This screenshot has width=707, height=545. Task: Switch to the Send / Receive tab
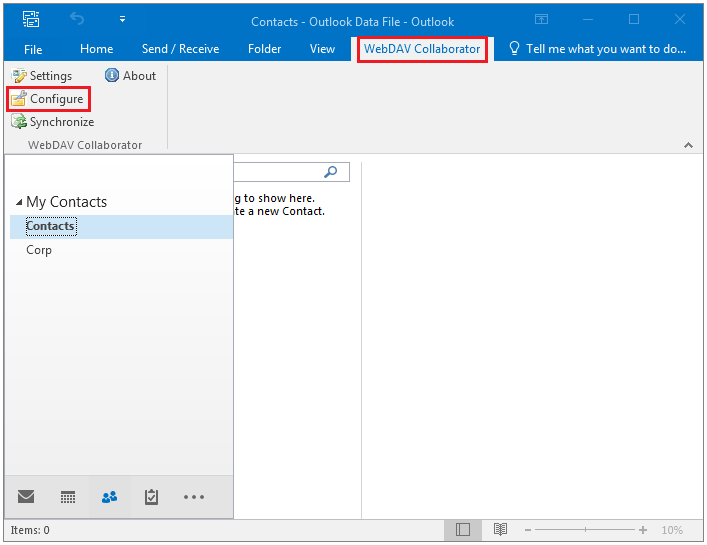pyautogui.click(x=180, y=49)
